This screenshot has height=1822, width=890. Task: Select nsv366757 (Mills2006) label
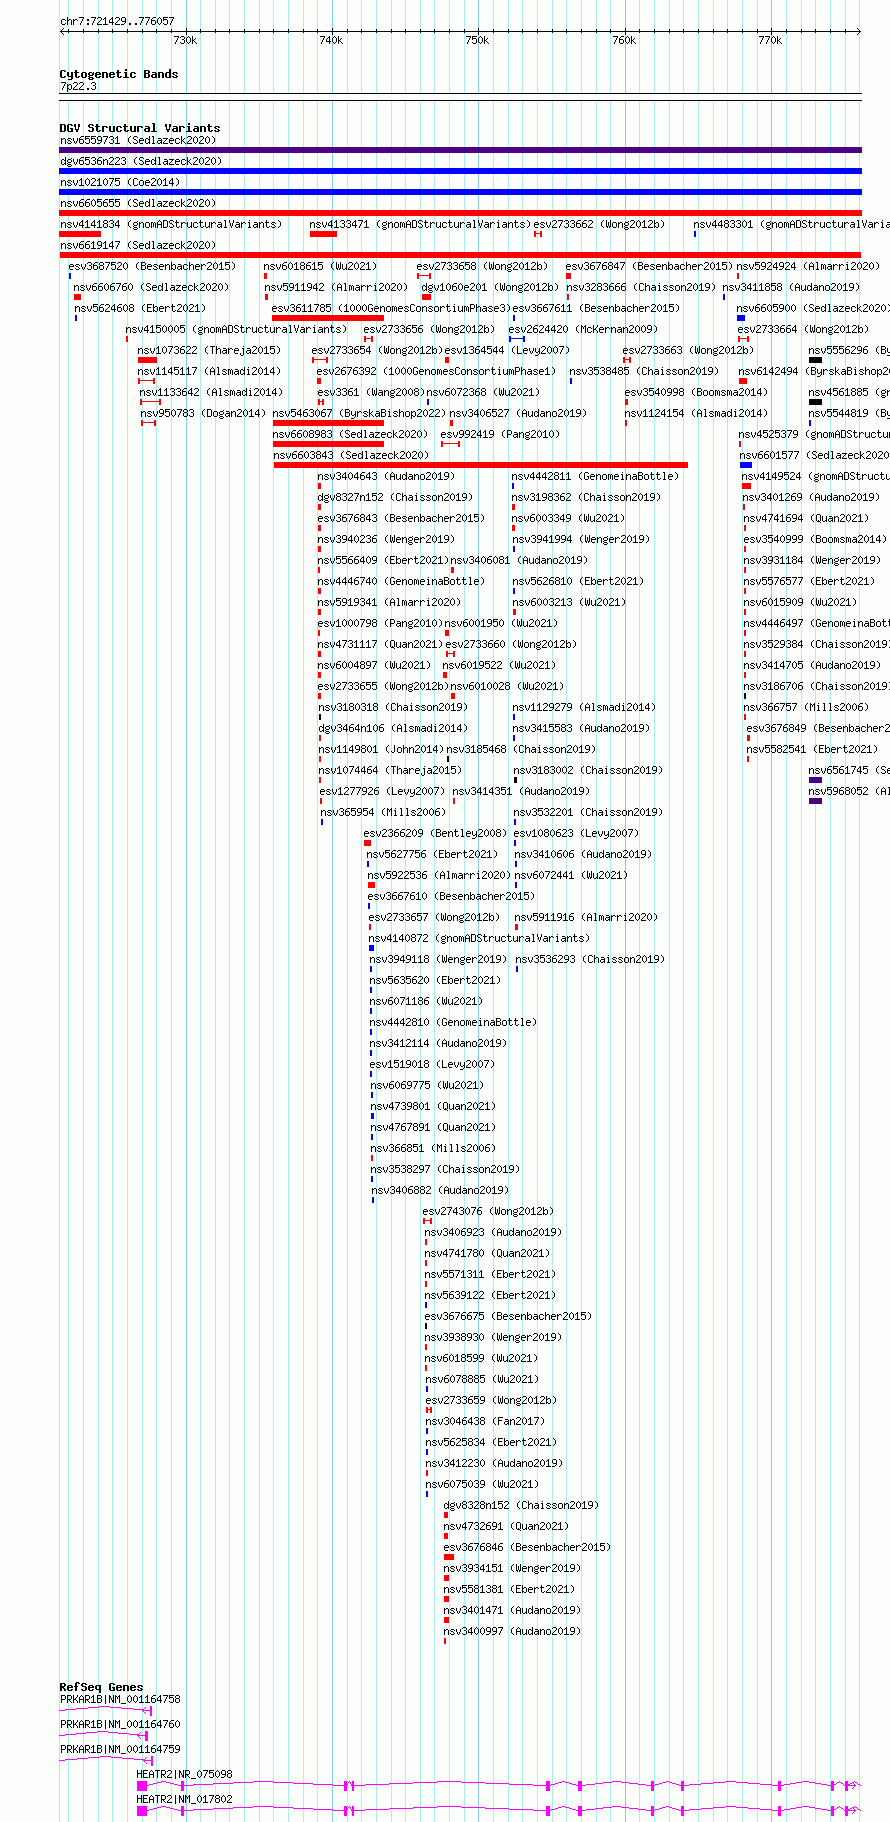(x=806, y=707)
